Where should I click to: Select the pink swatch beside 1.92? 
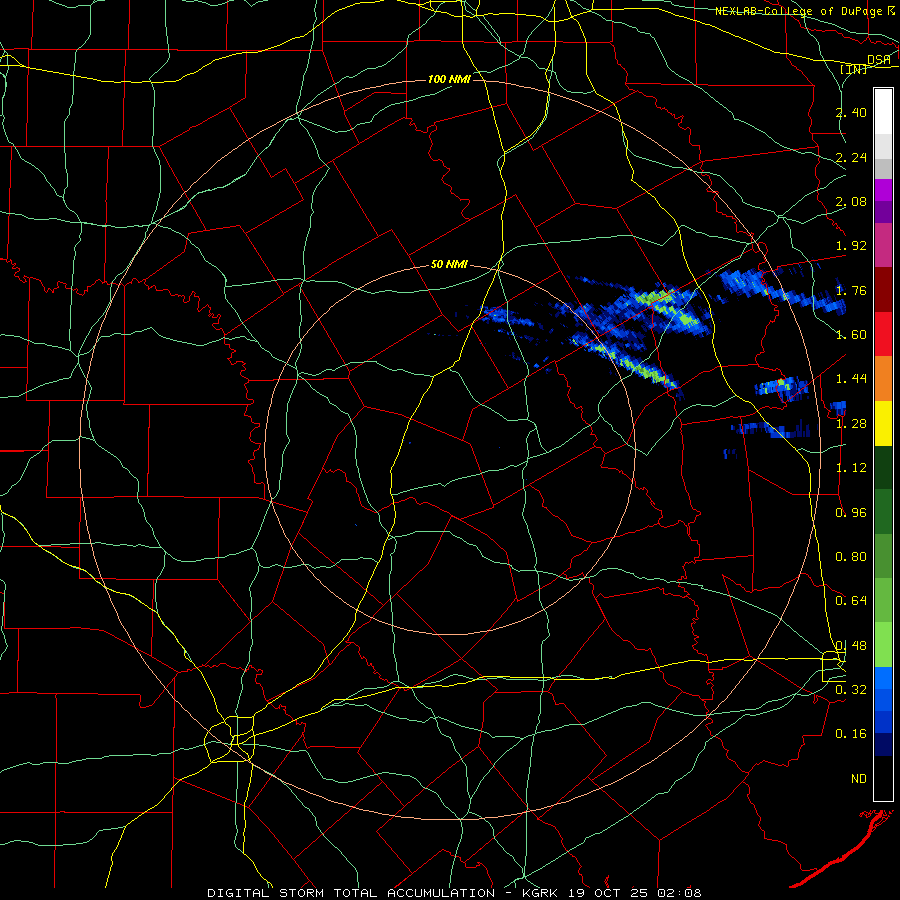(883, 246)
